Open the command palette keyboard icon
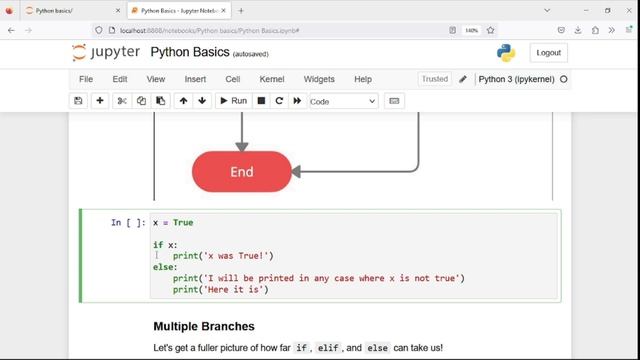This screenshot has height=360, width=640. (x=394, y=101)
